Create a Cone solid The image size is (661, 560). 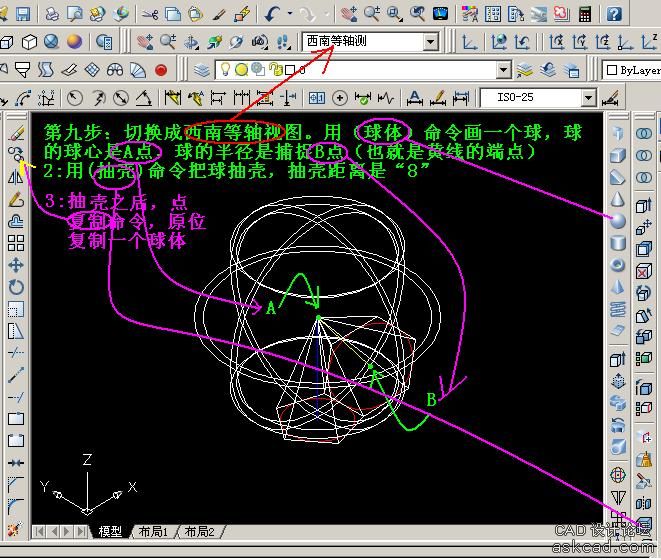(618, 199)
